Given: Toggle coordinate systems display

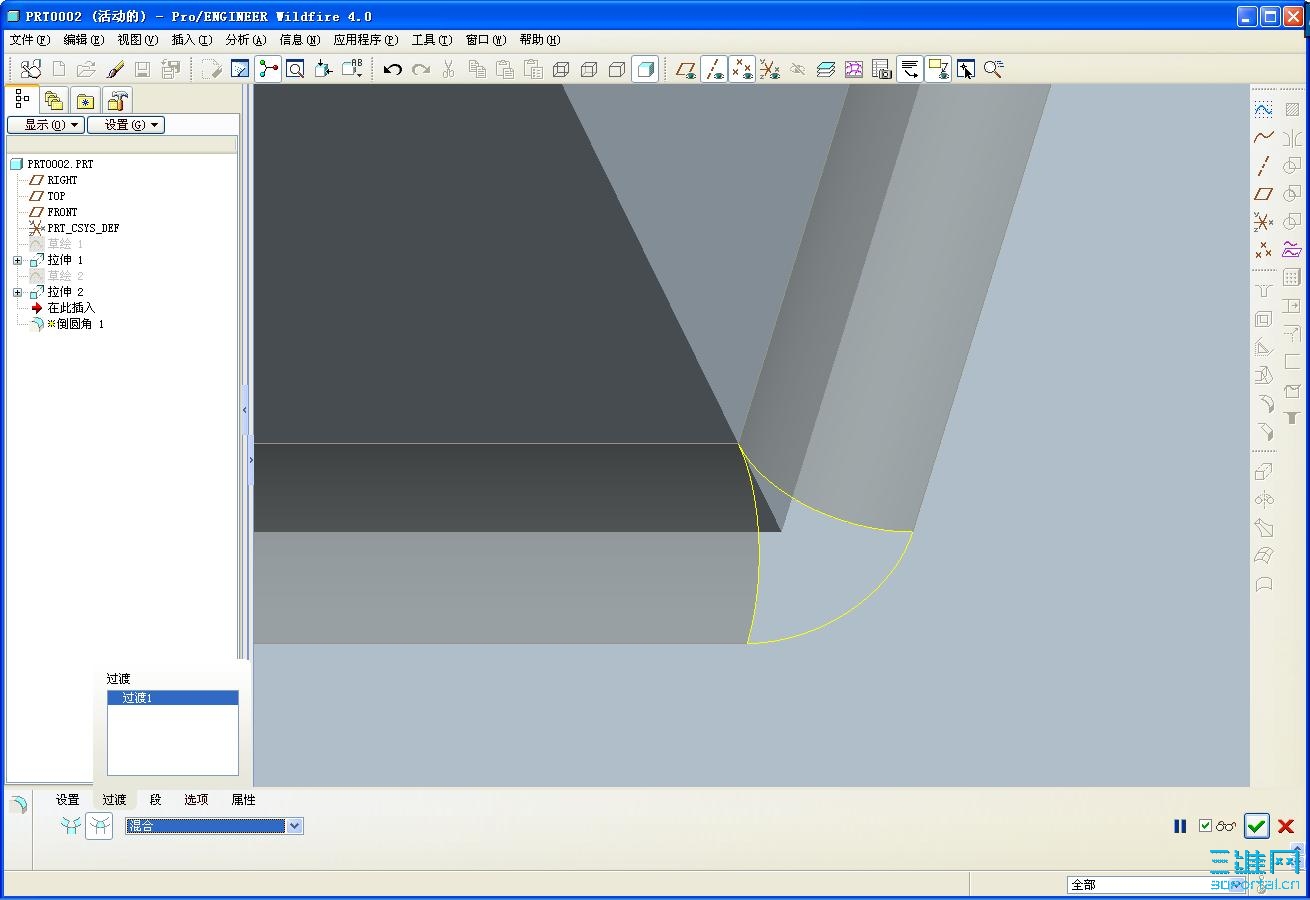Looking at the screenshot, I should pos(769,69).
